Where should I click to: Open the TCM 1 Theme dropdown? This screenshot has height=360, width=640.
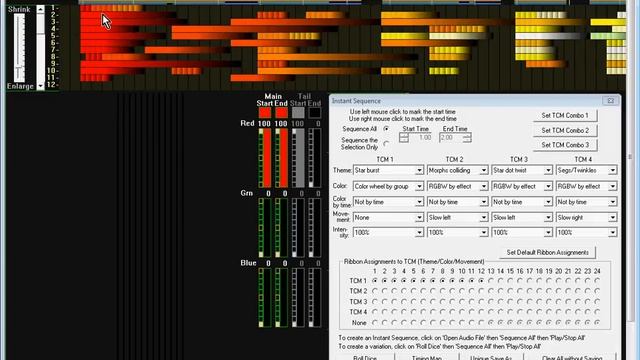(388, 170)
